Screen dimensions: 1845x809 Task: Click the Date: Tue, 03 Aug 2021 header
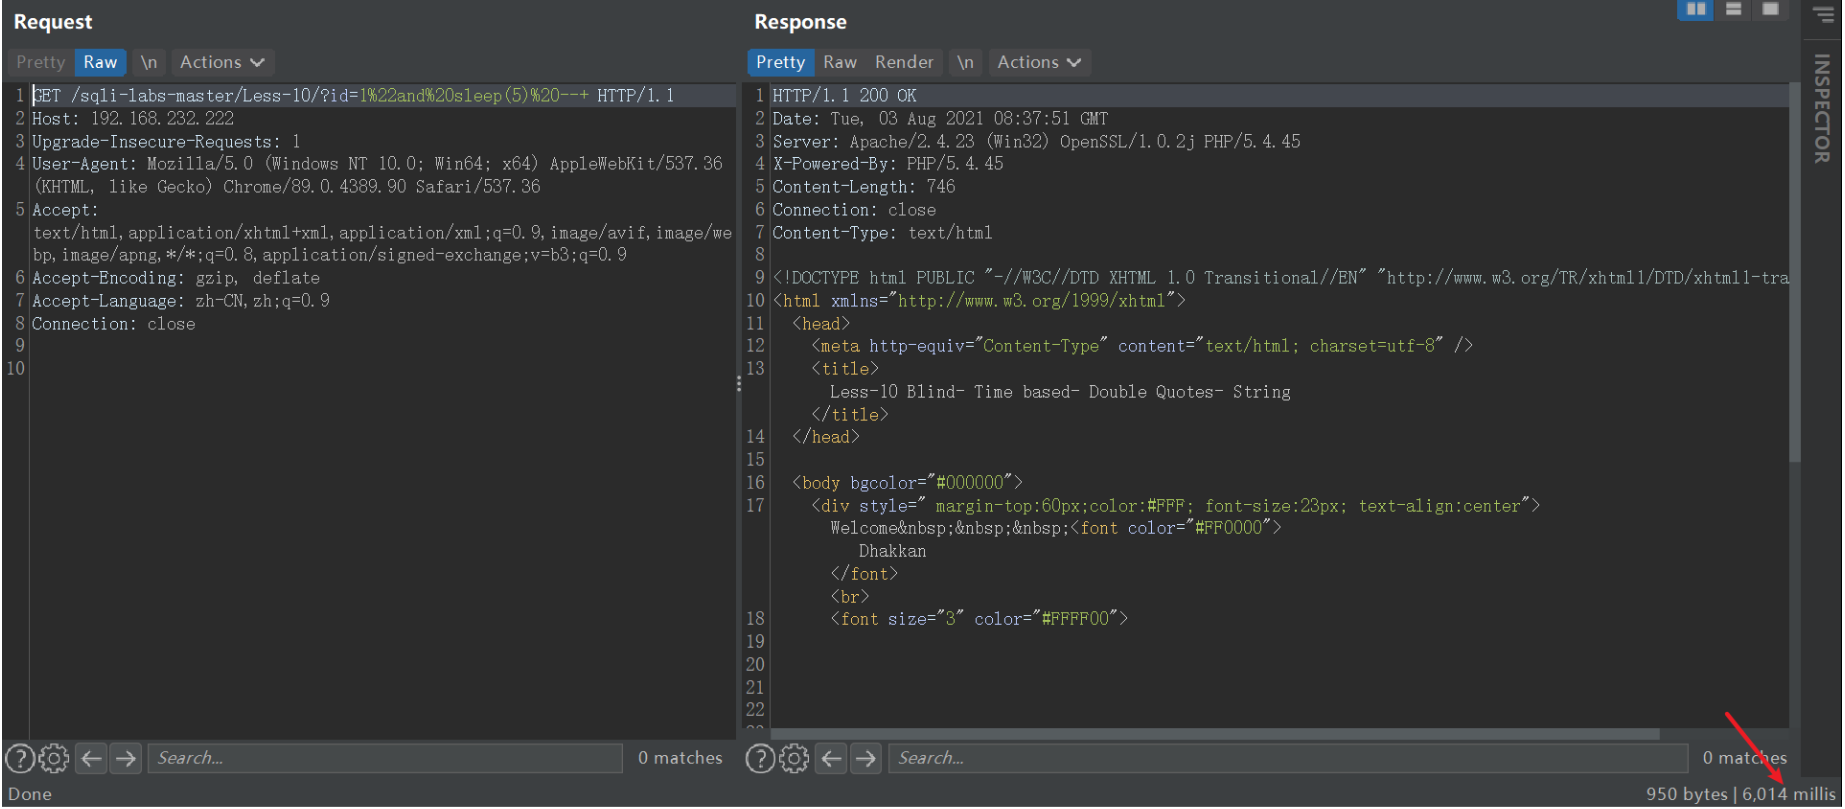coord(940,119)
